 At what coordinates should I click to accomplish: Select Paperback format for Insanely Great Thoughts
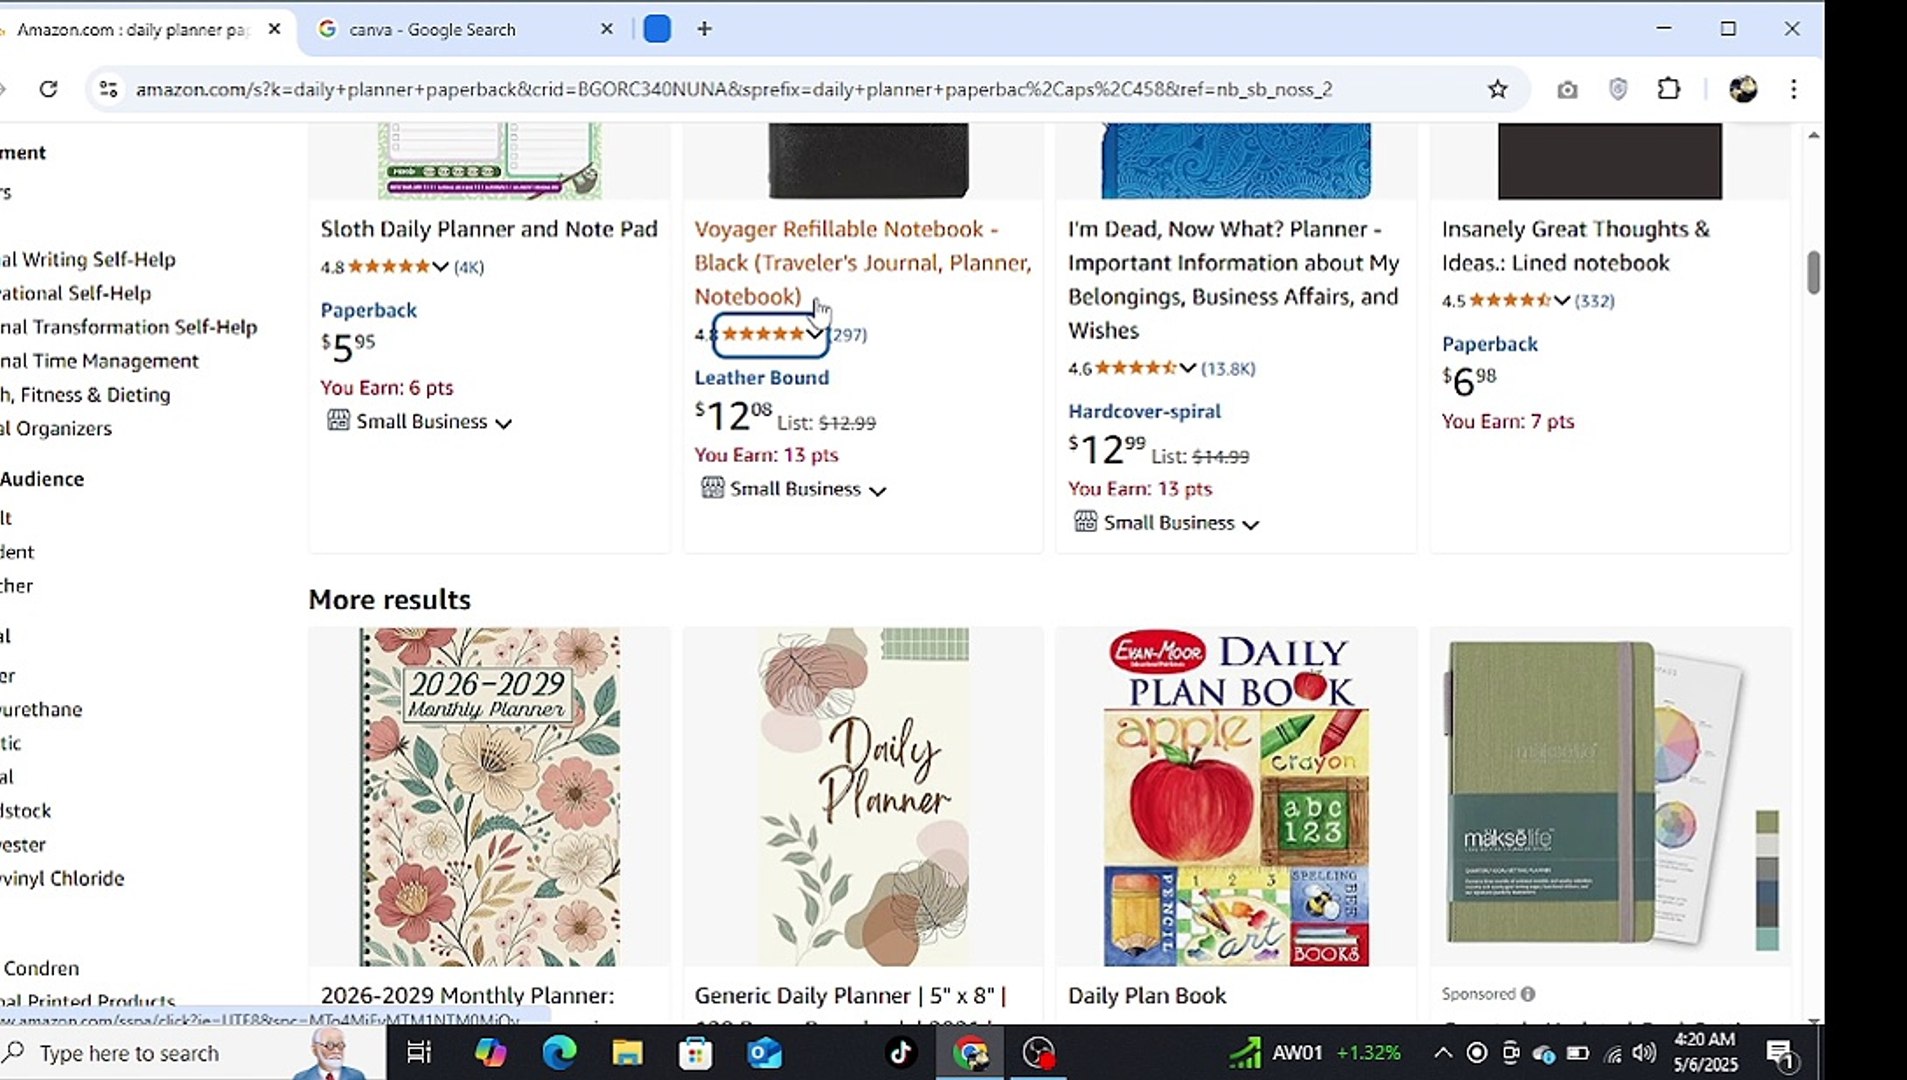(1489, 344)
